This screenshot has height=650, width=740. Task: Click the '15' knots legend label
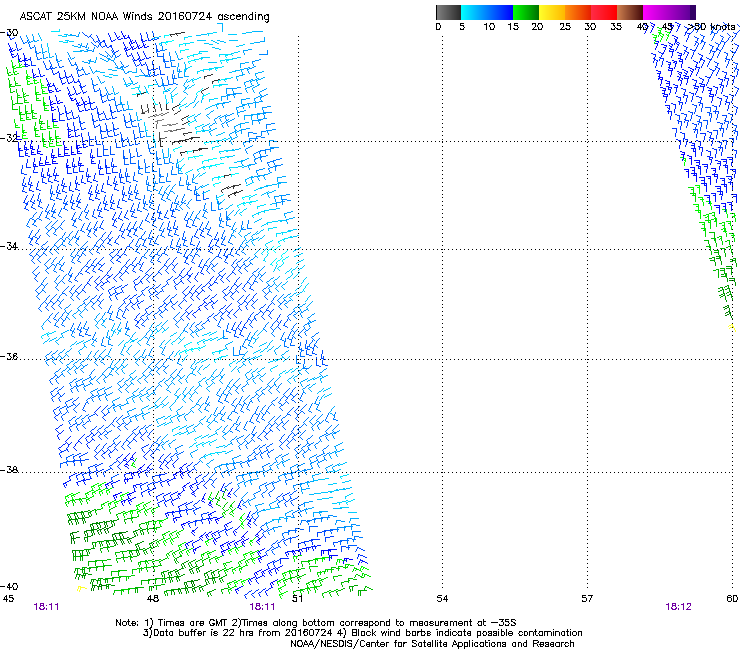coord(513,27)
